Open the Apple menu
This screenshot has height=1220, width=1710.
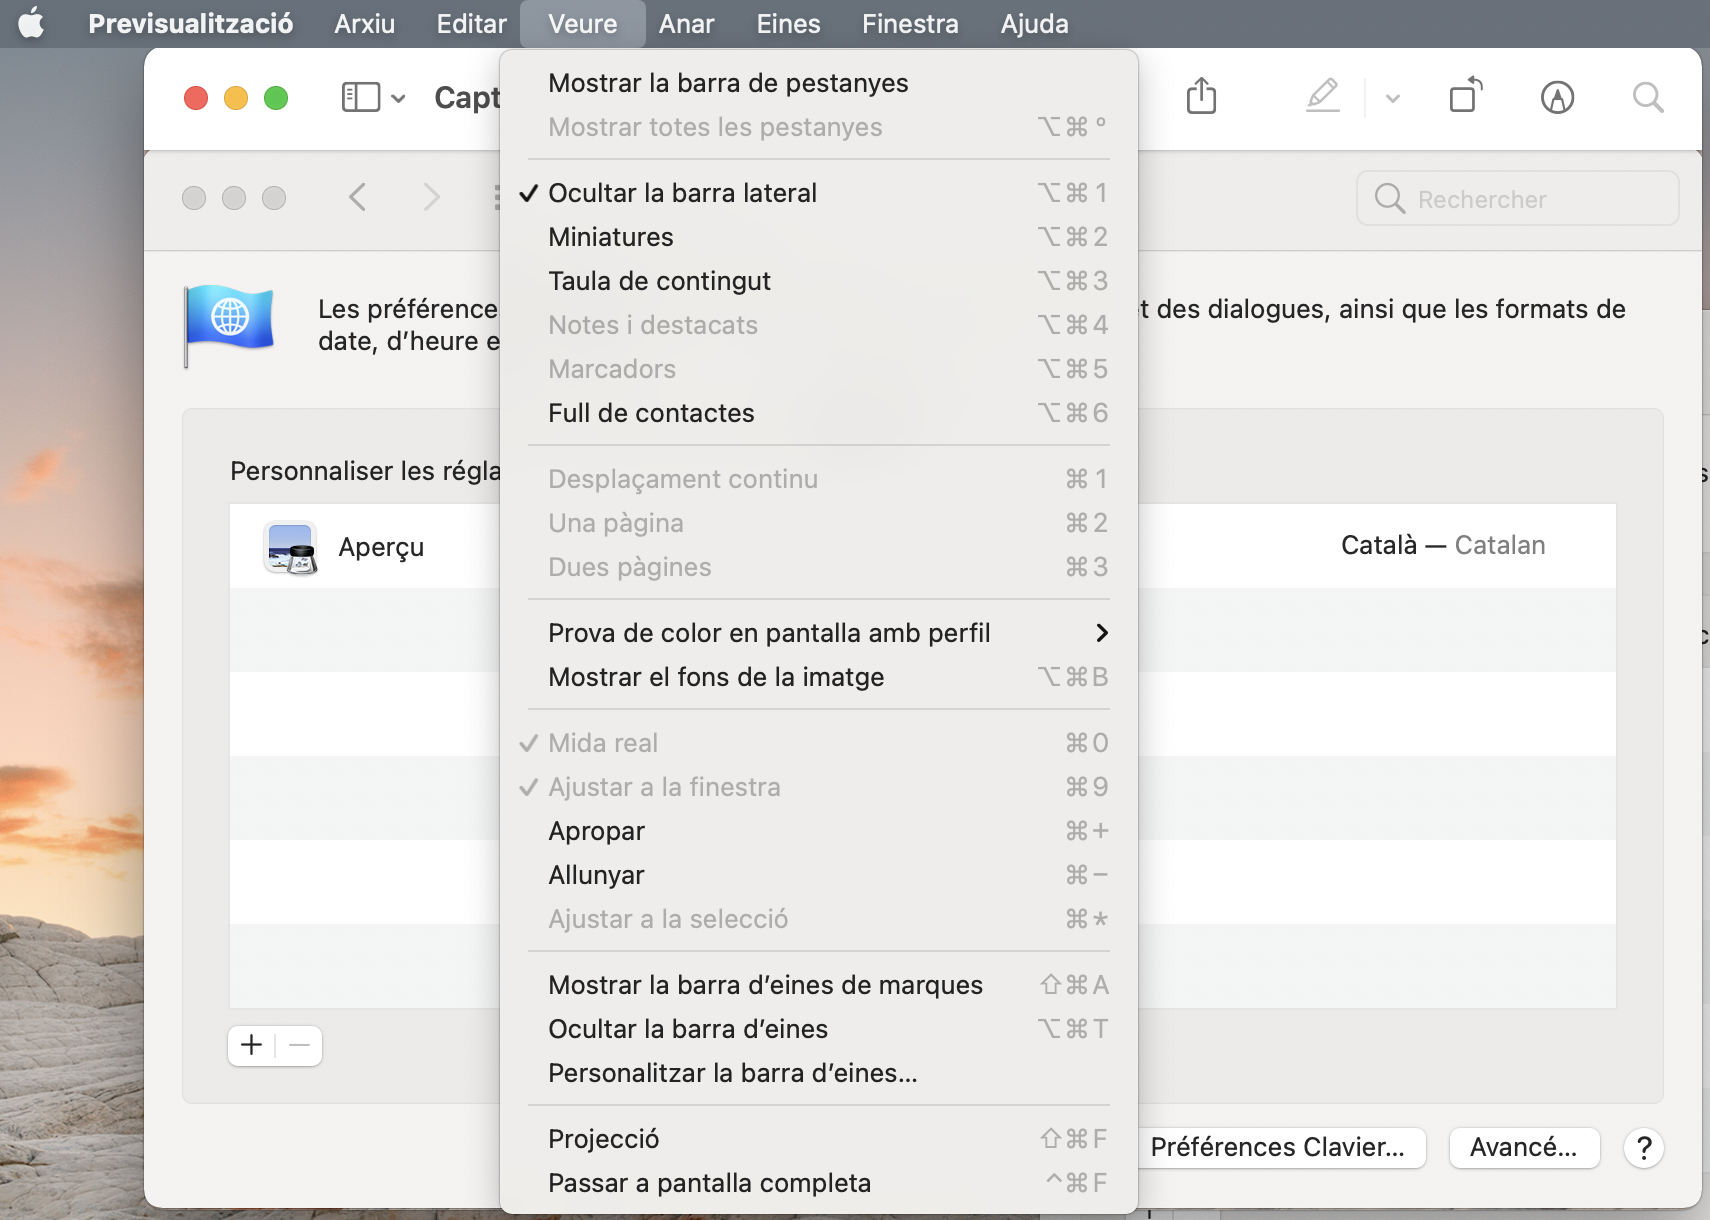(x=32, y=23)
